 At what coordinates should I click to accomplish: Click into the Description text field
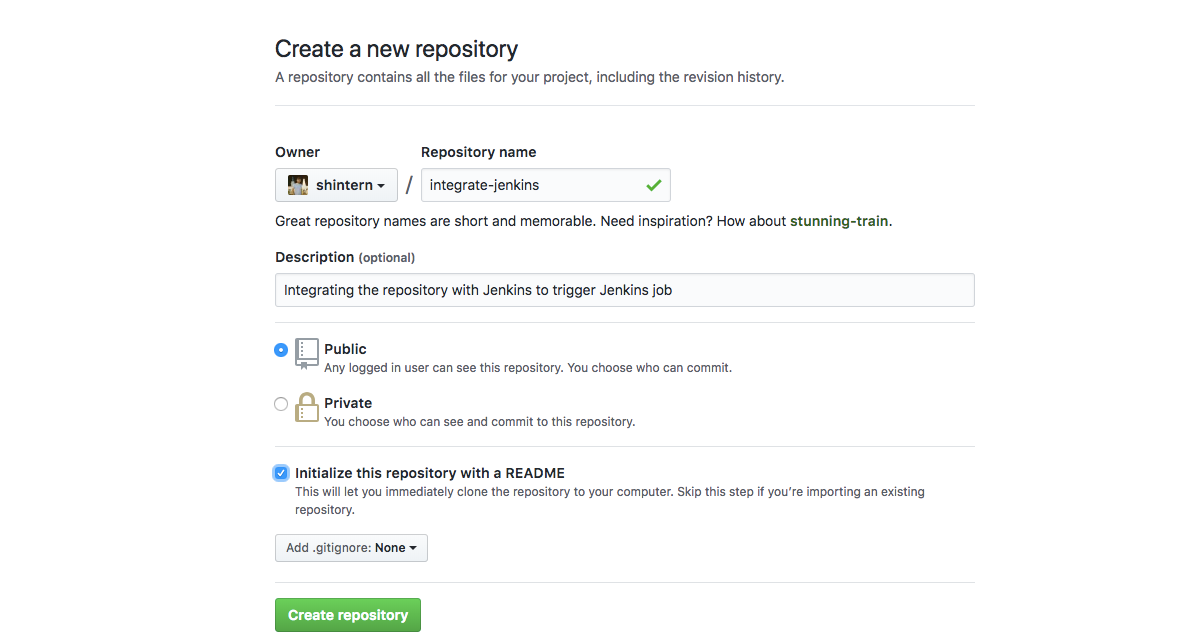pos(624,290)
